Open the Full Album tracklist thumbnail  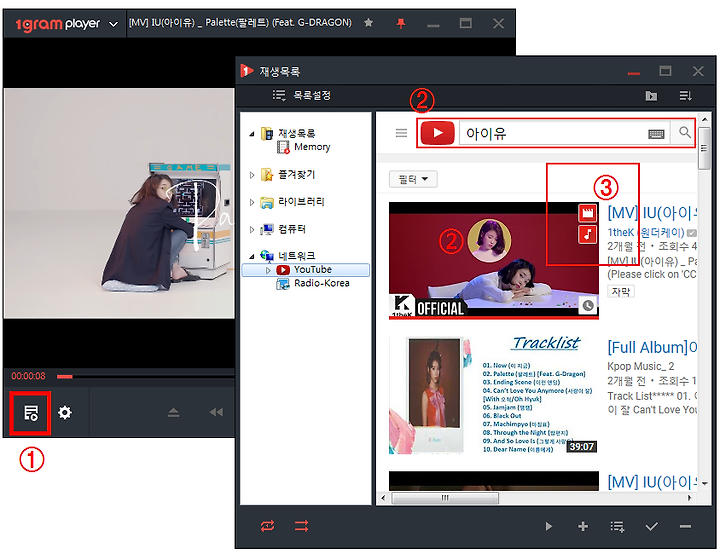[x=494, y=395]
